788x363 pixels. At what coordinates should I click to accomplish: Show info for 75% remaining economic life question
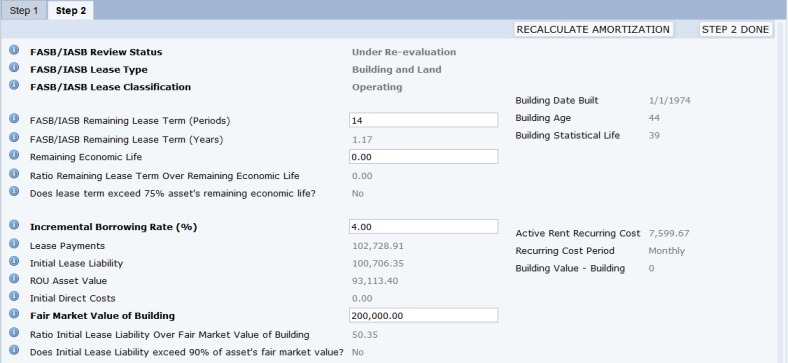[14, 192]
